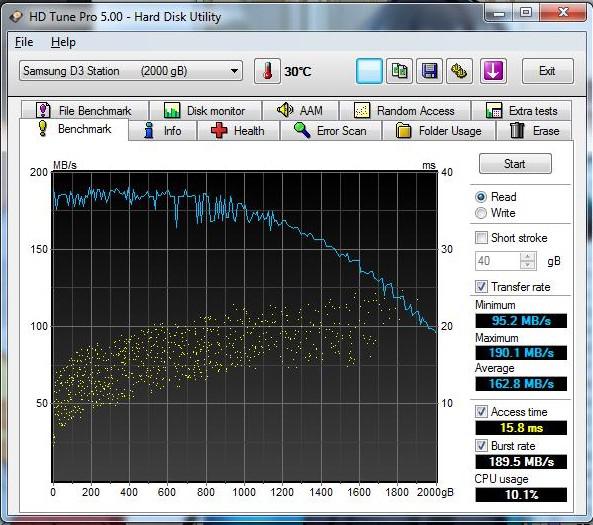Image resolution: width=593 pixels, height=525 pixels.
Task: Expand the Samsung D3 Station drive dropdown
Action: click(x=131, y=71)
